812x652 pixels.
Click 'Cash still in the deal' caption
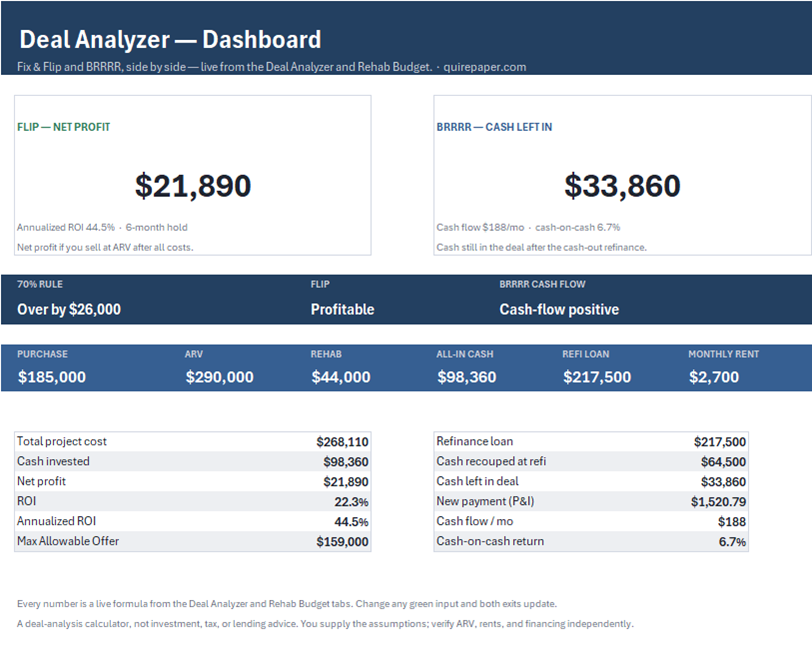point(541,248)
